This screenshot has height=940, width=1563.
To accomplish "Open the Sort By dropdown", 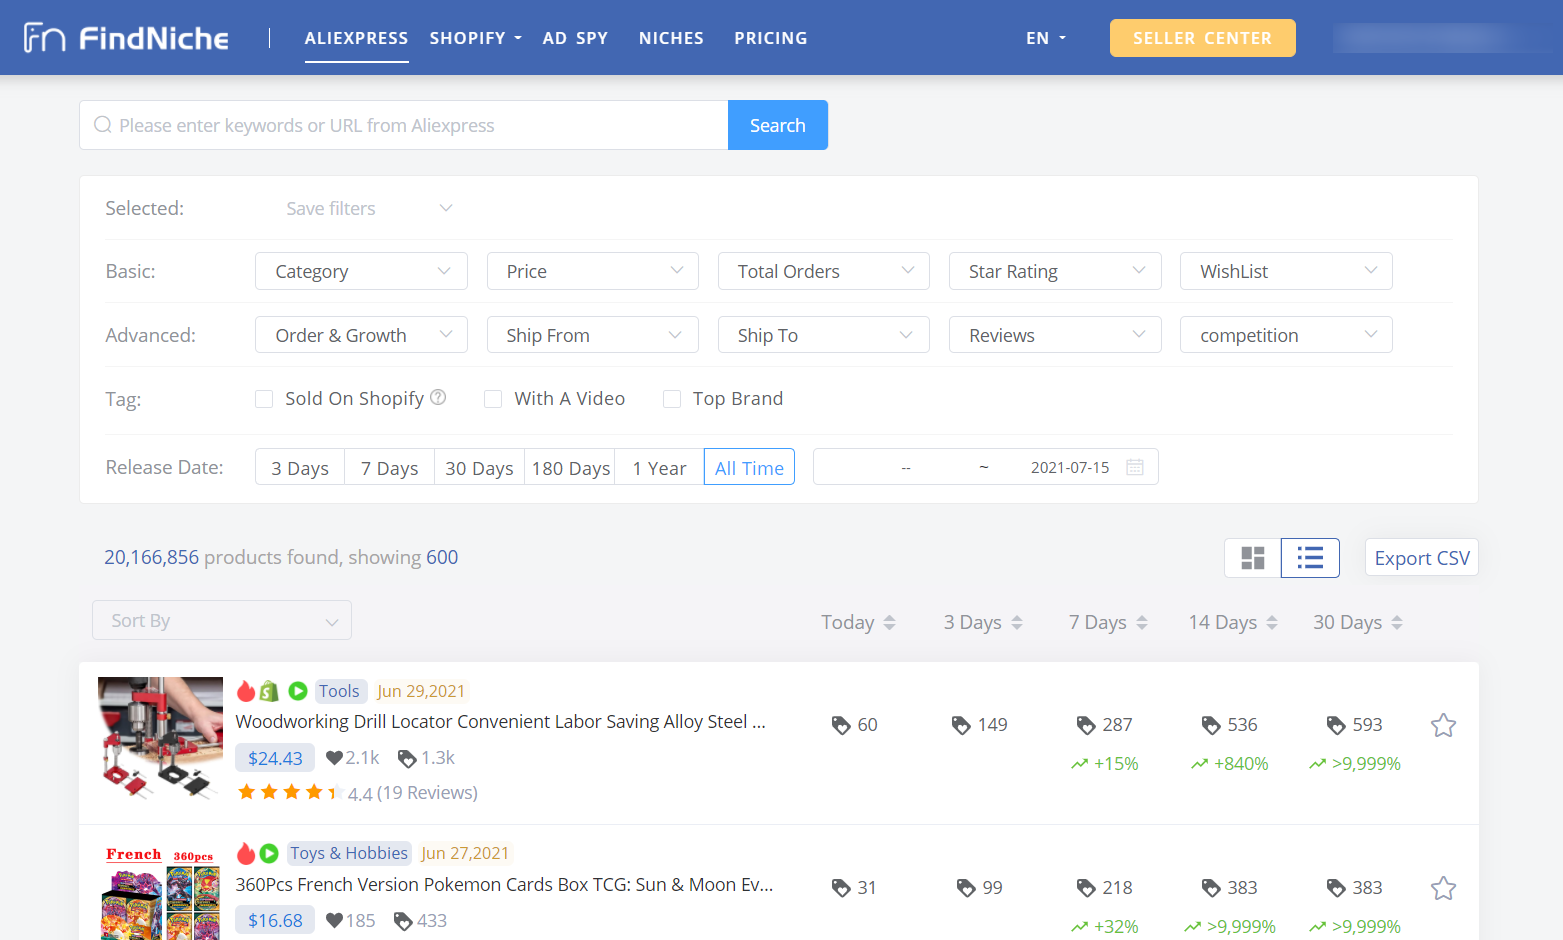I will click(x=222, y=620).
